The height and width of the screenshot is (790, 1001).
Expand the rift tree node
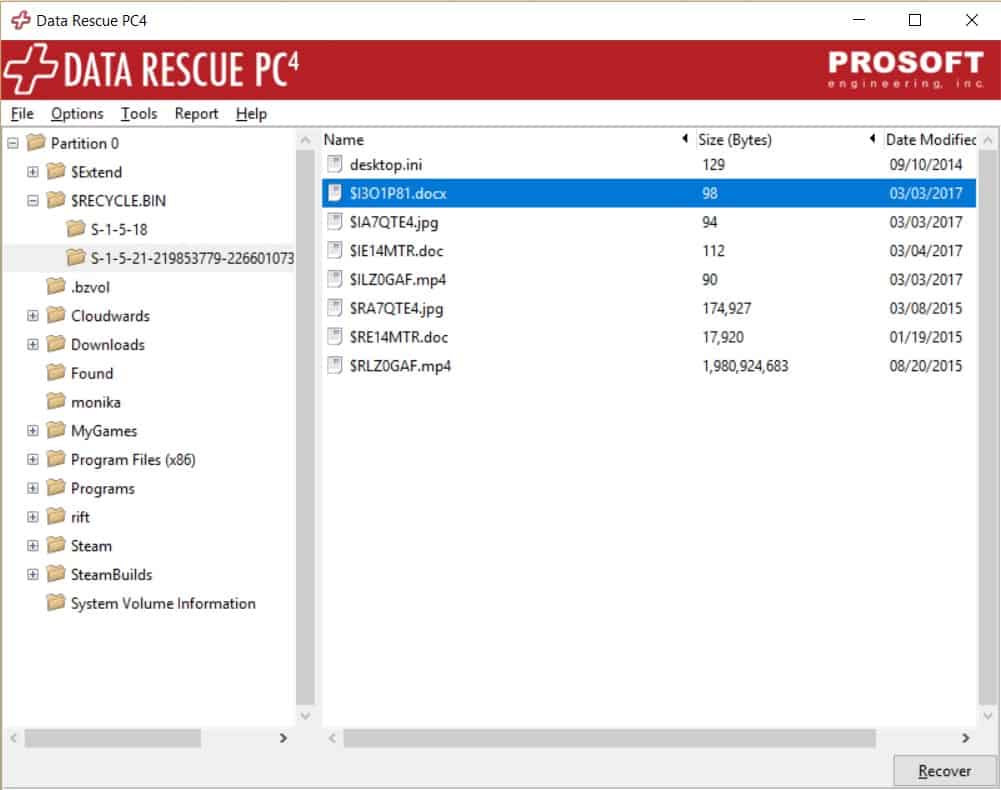point(33,517)
